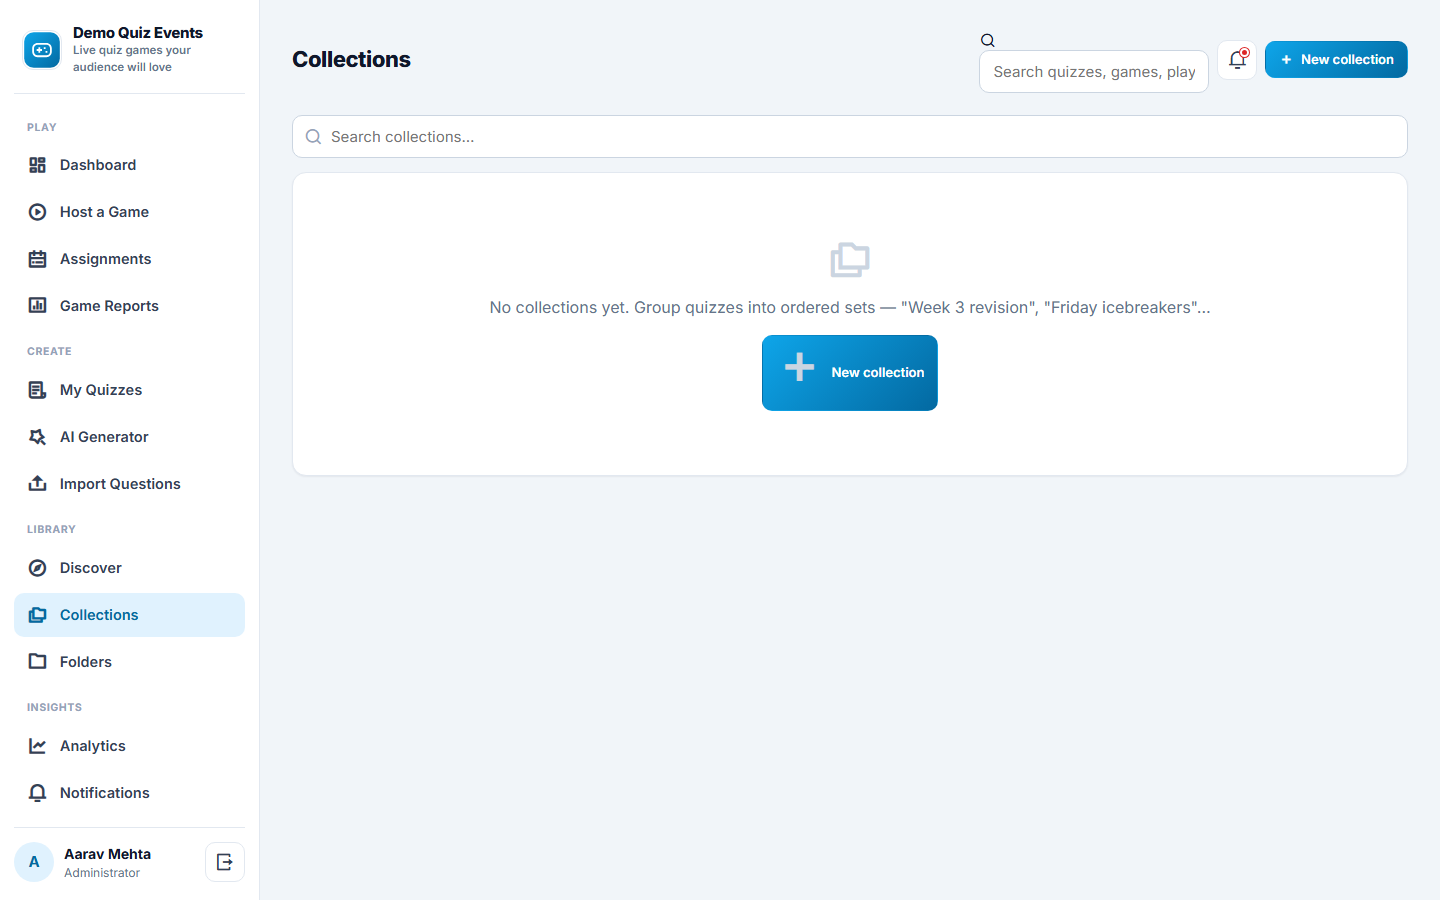The image size is (1440, 900).
Task: Click the empty-state collections stack icon
Action: 850,260
